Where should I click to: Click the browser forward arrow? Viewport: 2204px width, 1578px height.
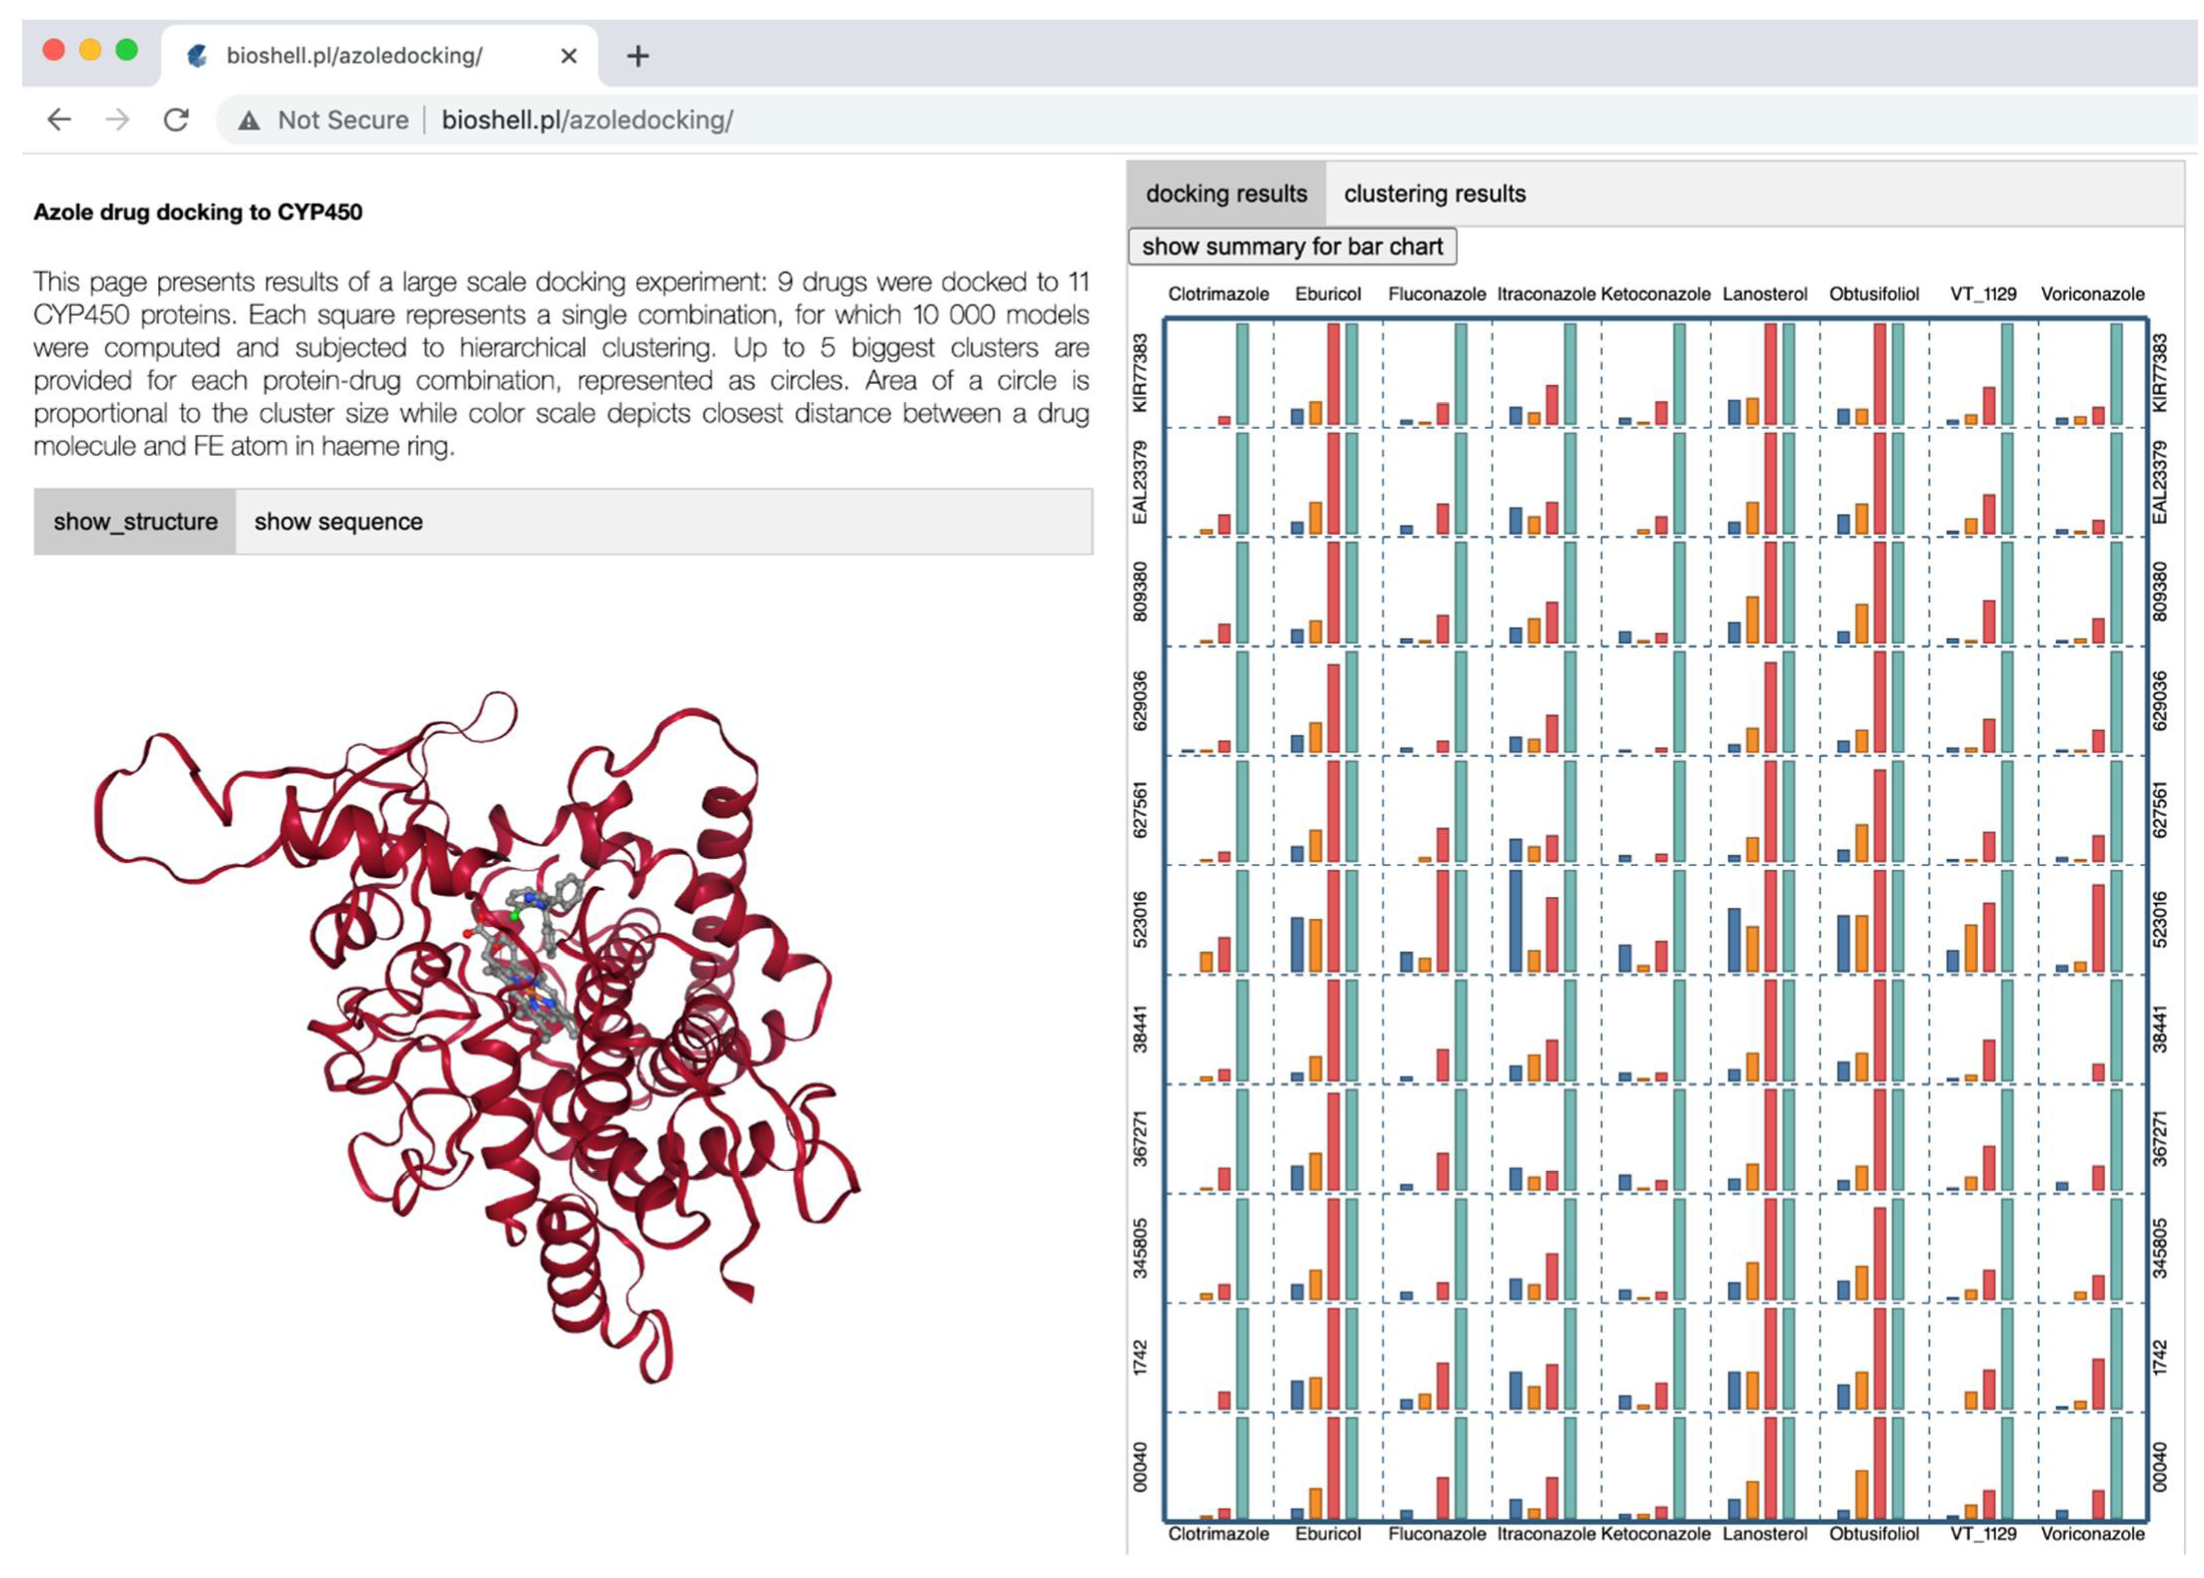point(118,120)
